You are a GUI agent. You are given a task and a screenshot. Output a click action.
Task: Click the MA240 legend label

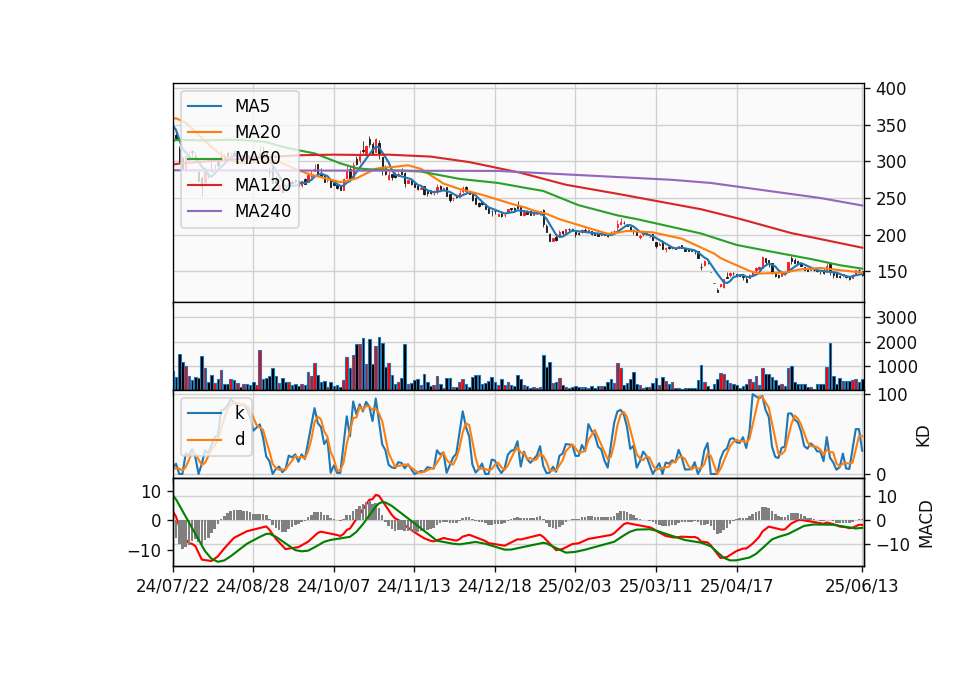click(263, 211)
